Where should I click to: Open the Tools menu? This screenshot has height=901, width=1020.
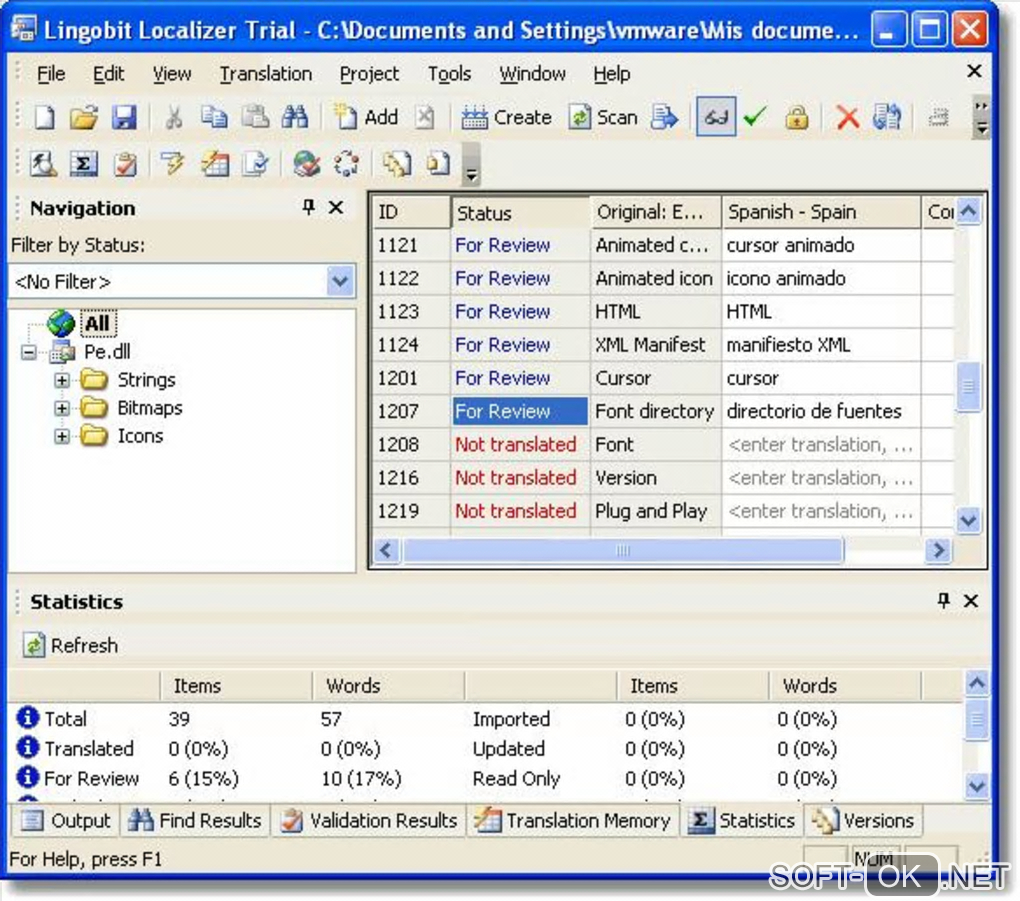[449, 74]
